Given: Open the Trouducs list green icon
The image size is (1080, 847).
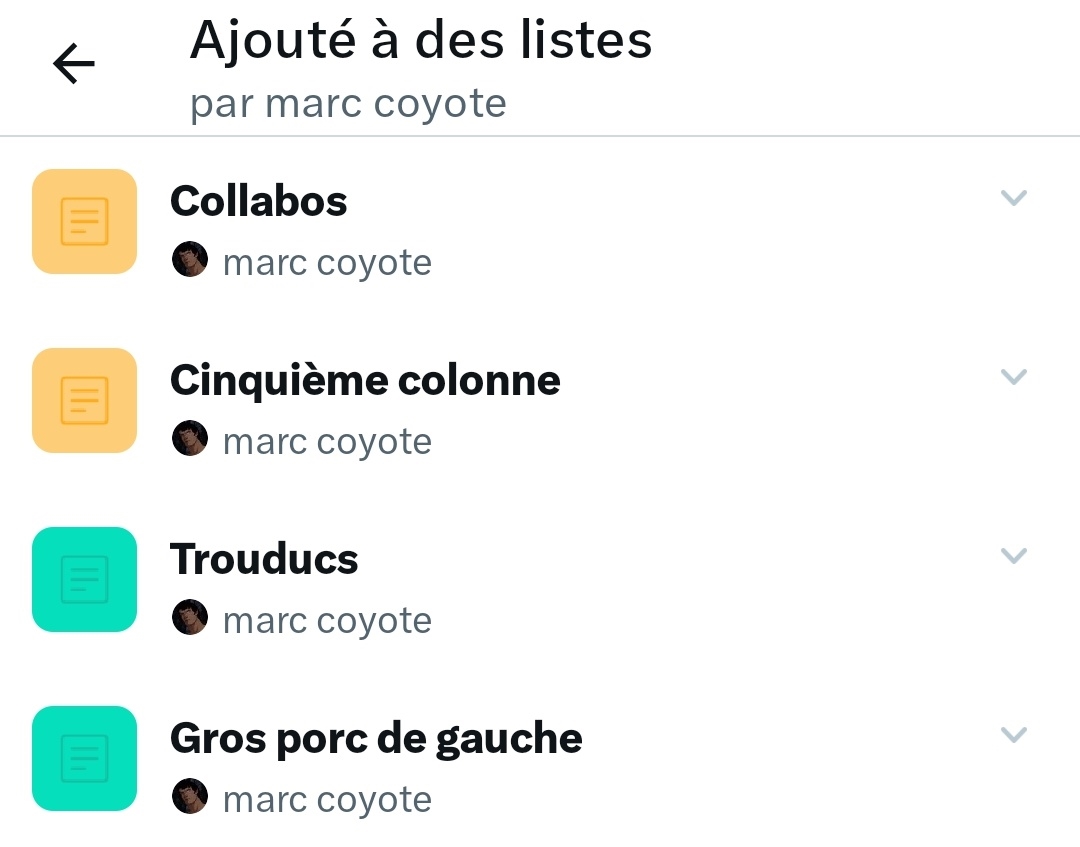Looking at the screenshot, I should click(x=85, y=579).
